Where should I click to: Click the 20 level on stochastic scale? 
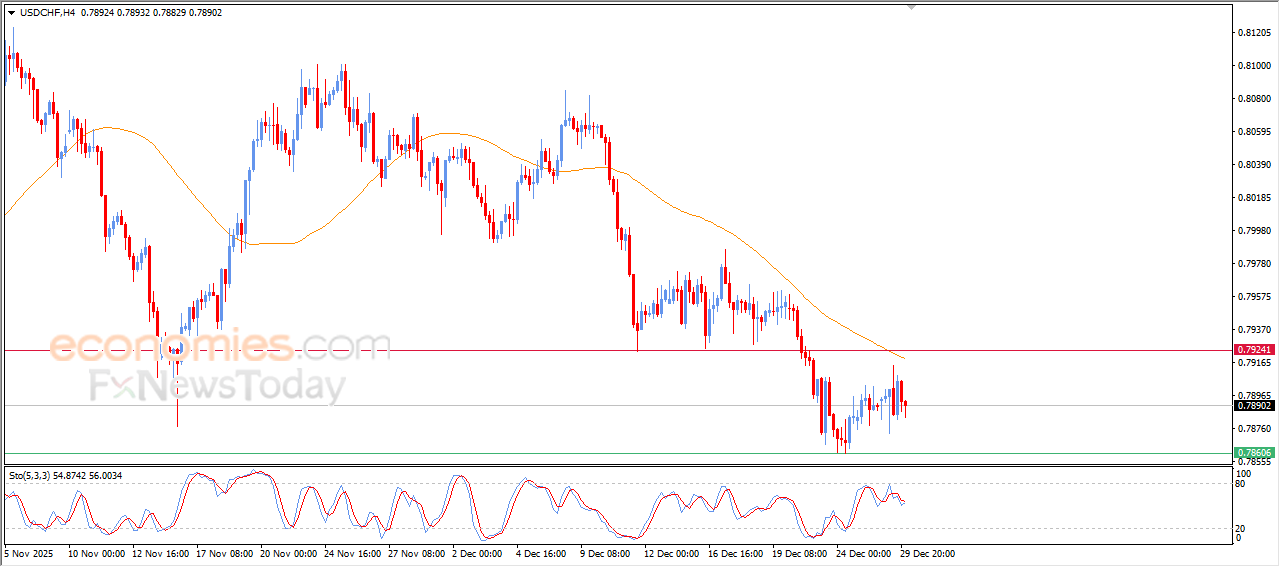pyautogui.click(x=1241, y=528)
